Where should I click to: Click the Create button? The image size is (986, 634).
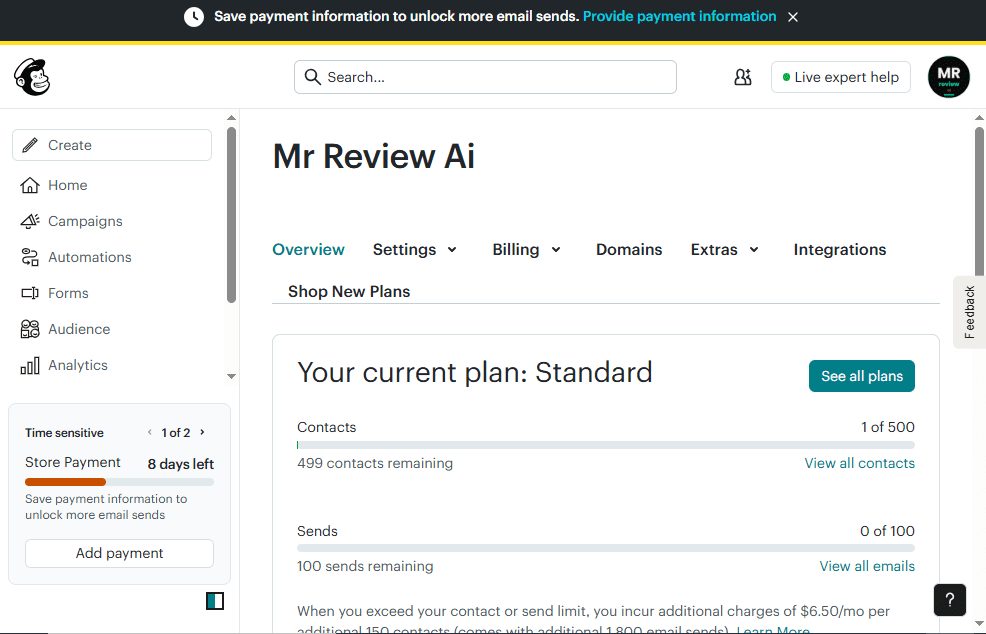(112, 145)
